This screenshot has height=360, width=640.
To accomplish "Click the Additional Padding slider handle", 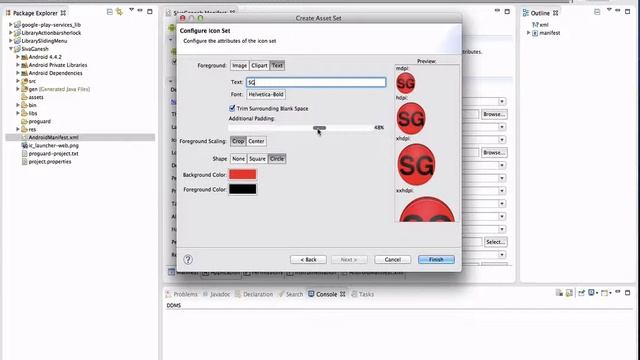I will point(319,128).
